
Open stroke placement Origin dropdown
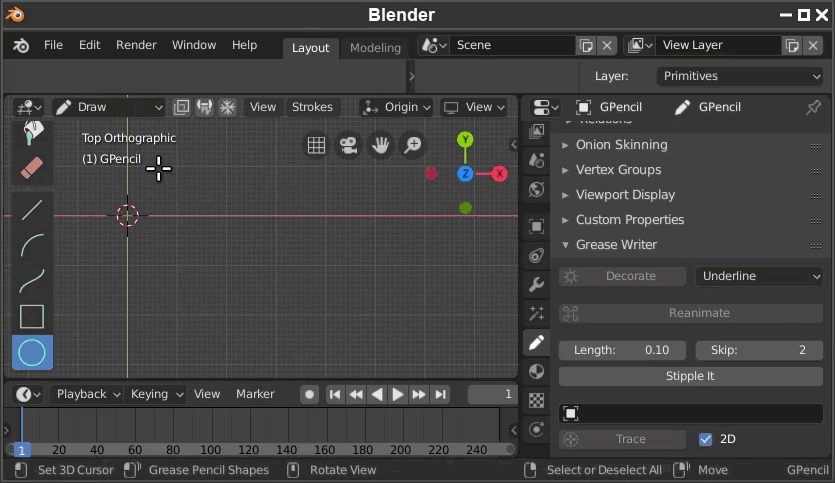396,107
